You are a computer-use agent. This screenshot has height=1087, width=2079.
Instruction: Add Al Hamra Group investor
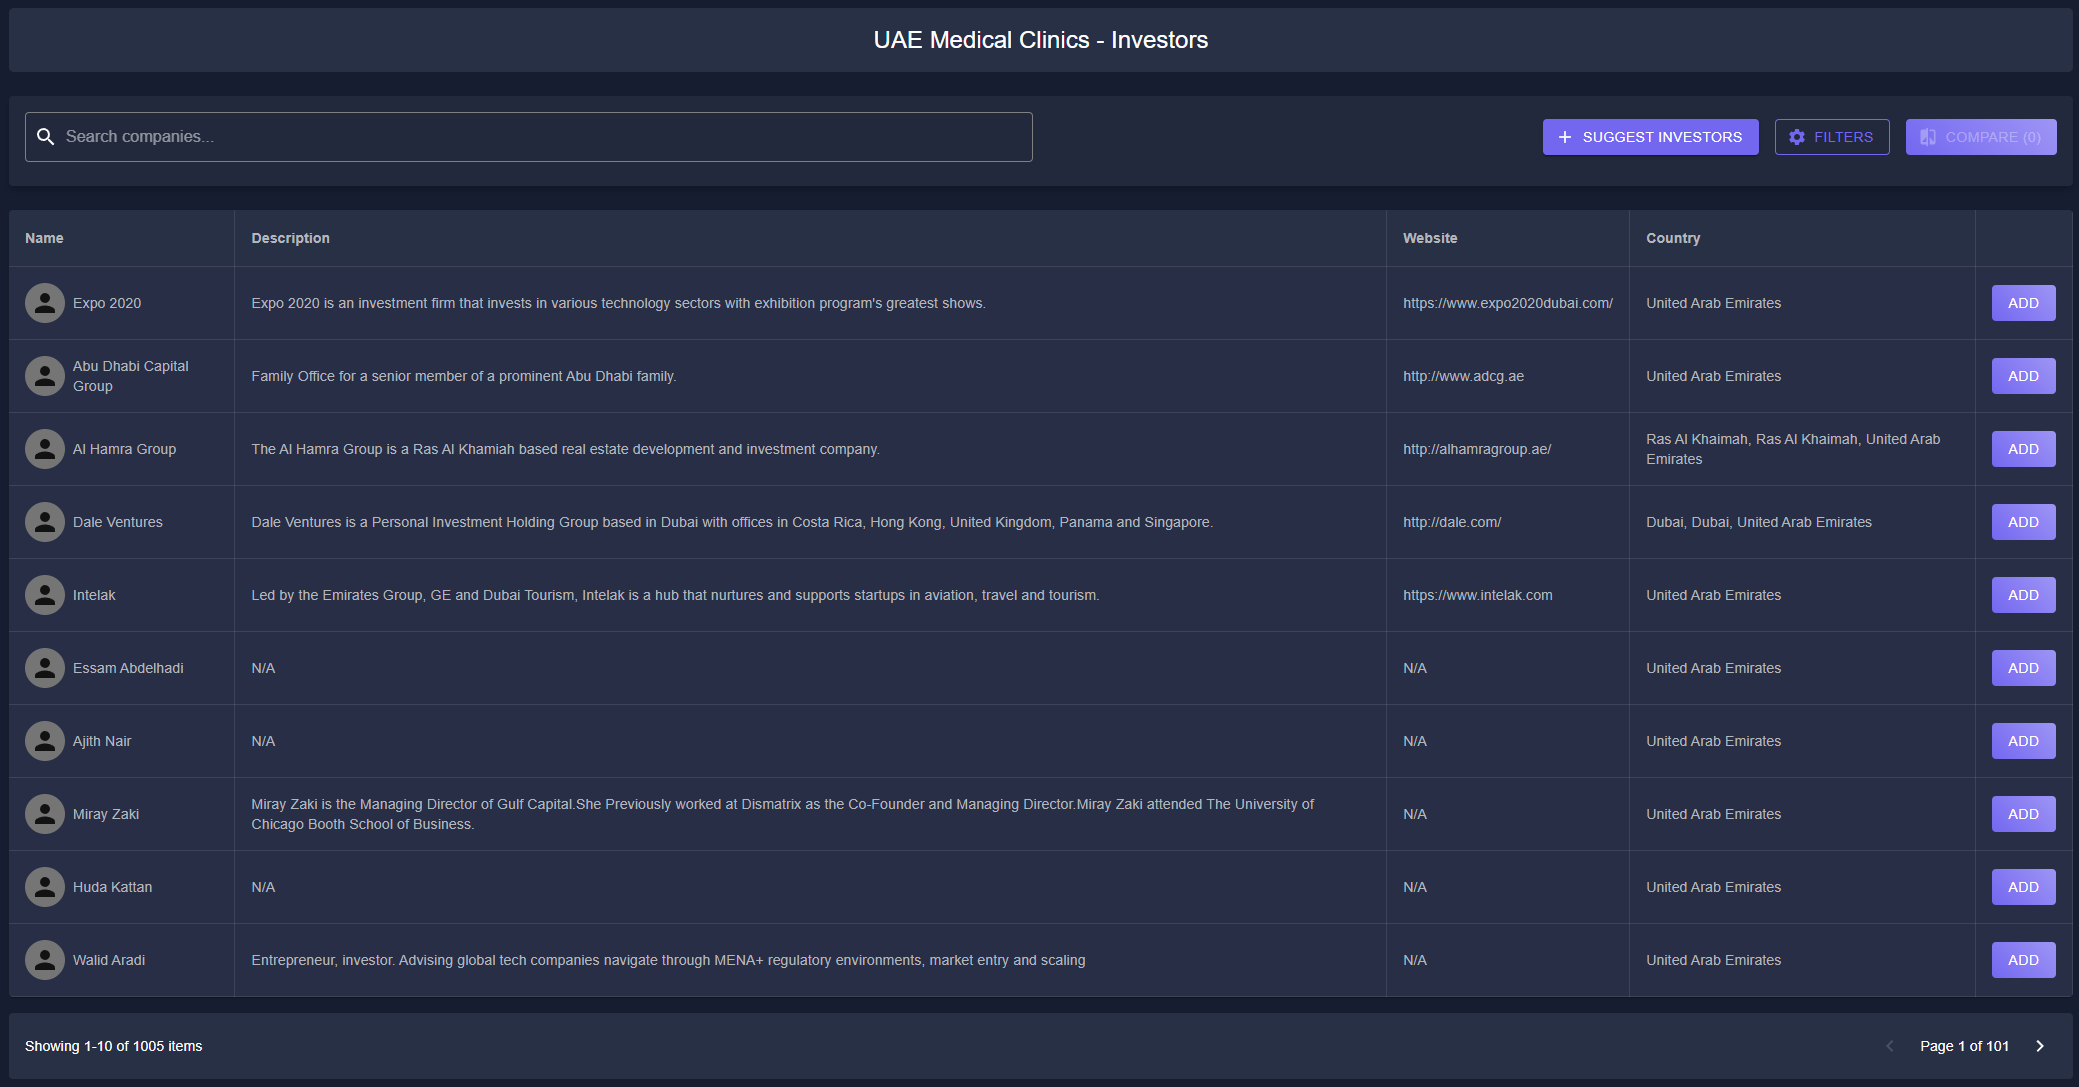click(x=2022, y=449)
